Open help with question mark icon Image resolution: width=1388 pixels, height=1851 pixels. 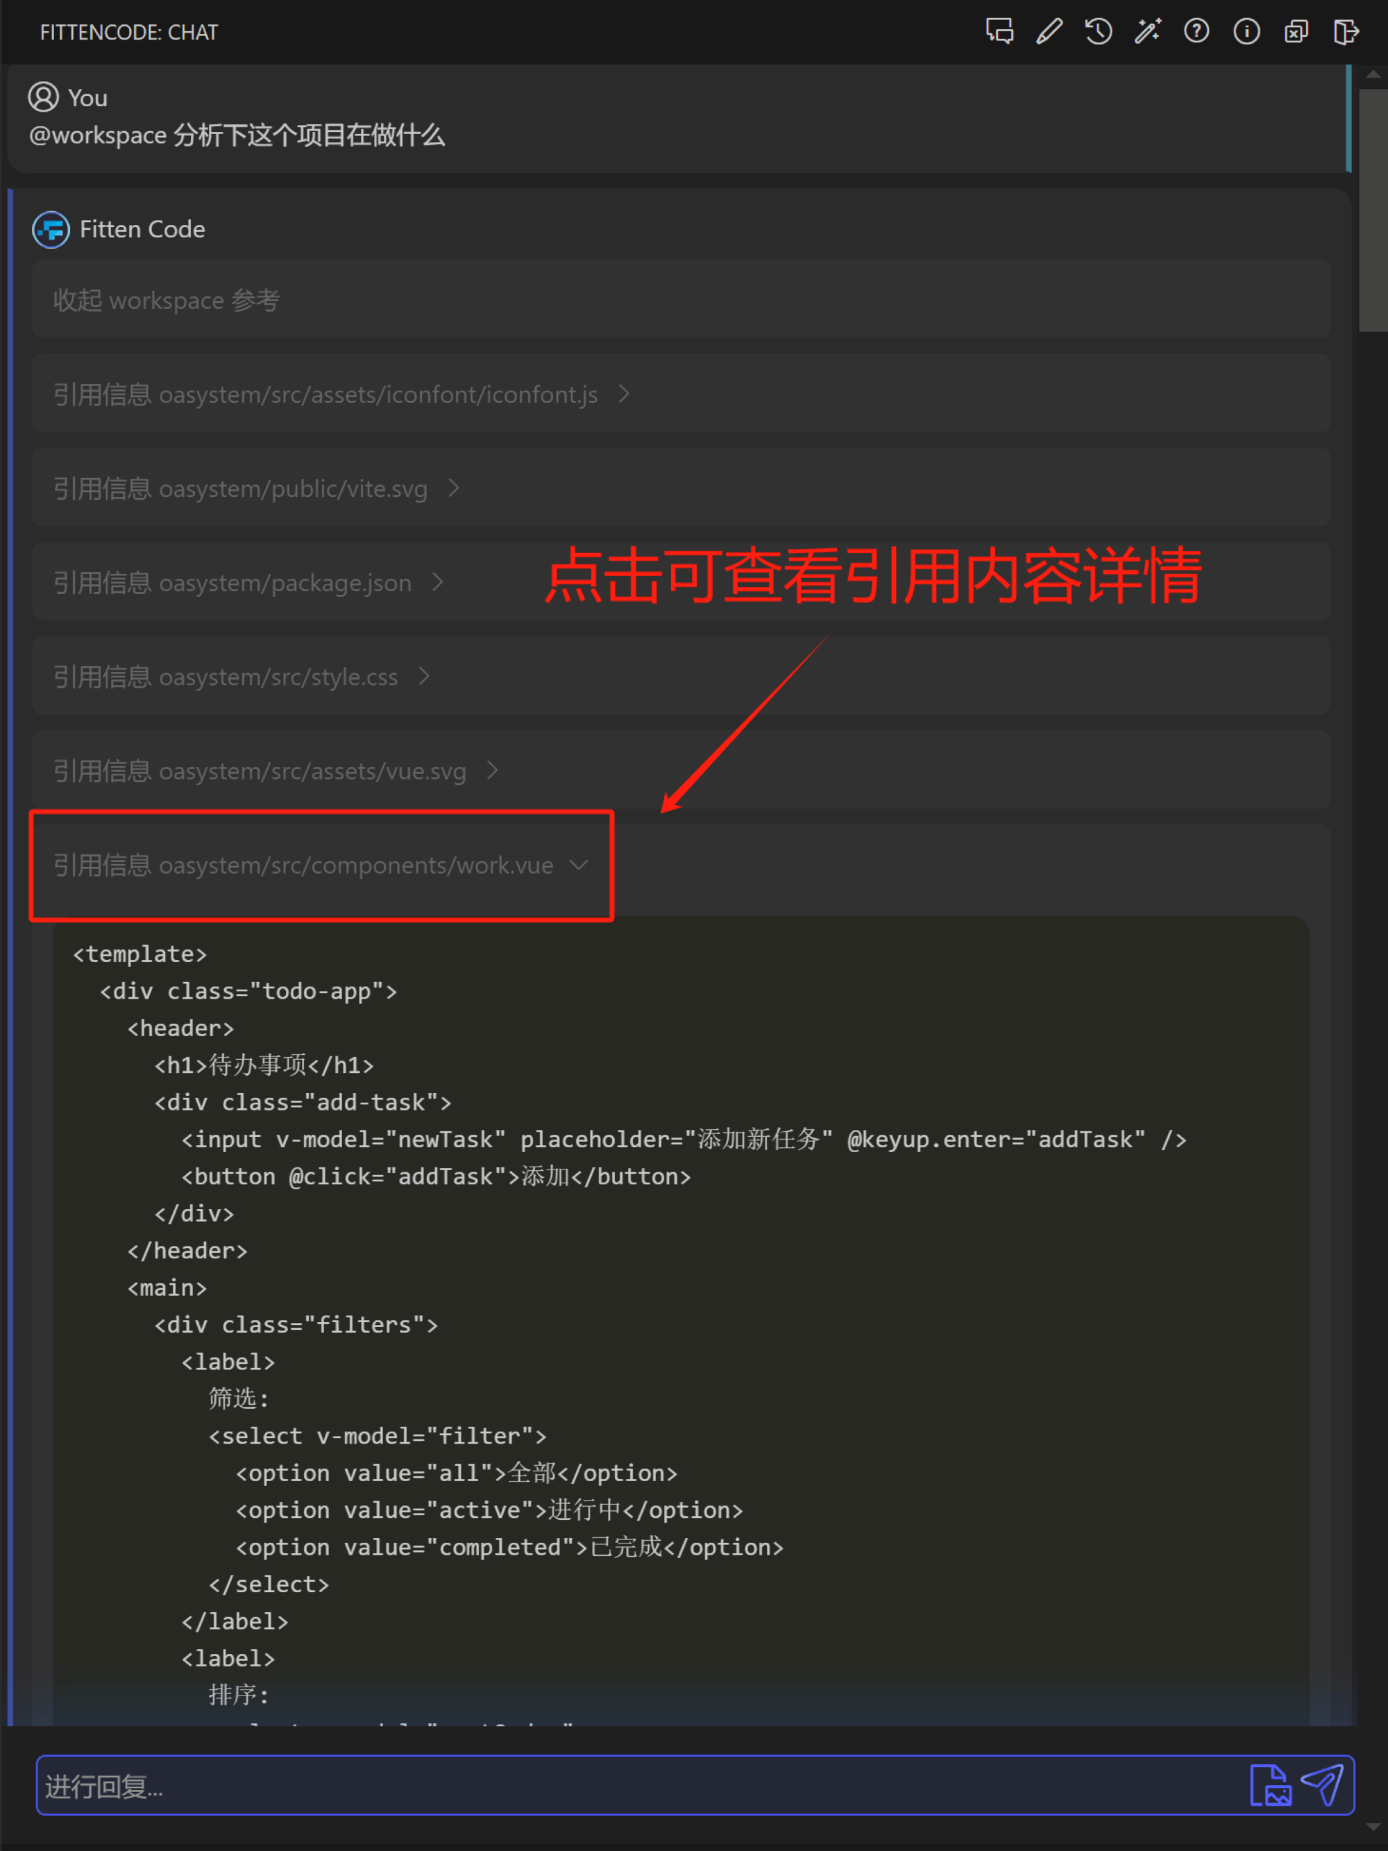[1196, 32]
